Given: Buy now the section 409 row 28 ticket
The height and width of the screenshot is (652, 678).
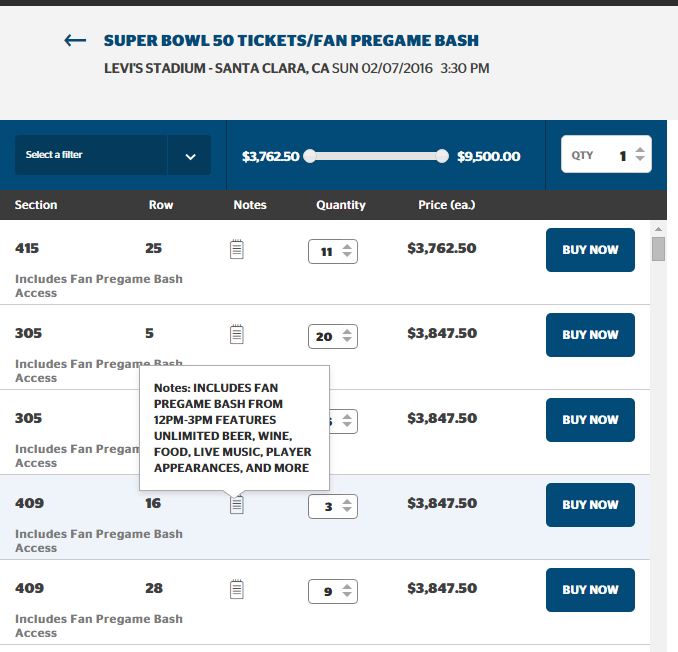Looking at the screenshot, I should pyautogui.click(x=590, y=590).
